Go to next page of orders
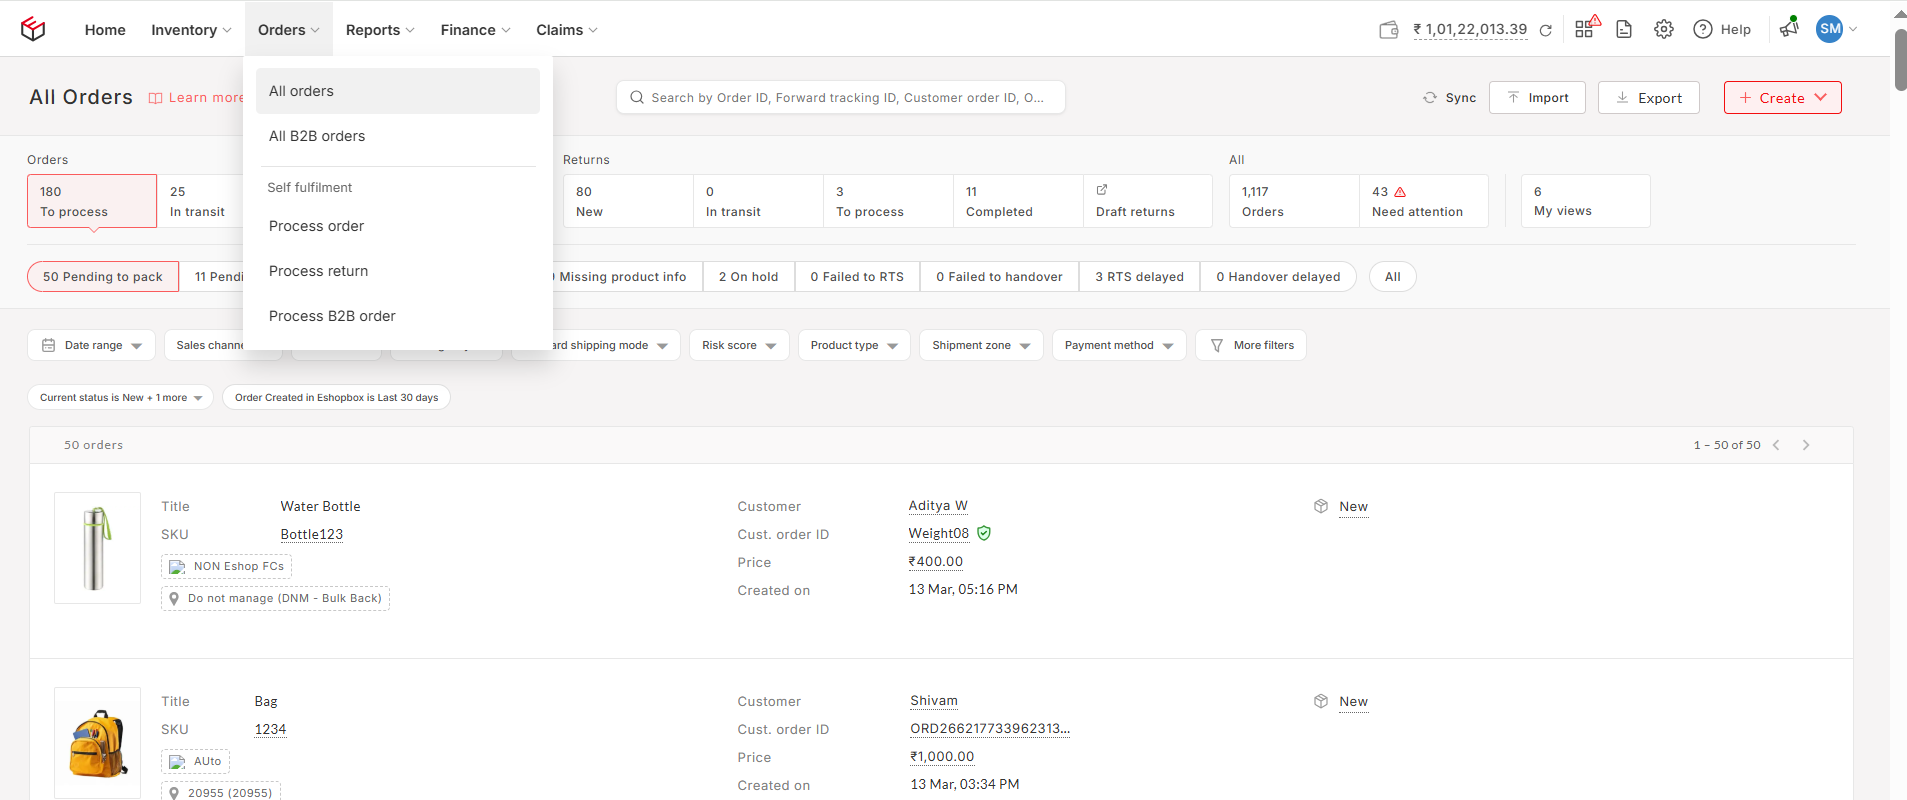 pos(1805,445)
